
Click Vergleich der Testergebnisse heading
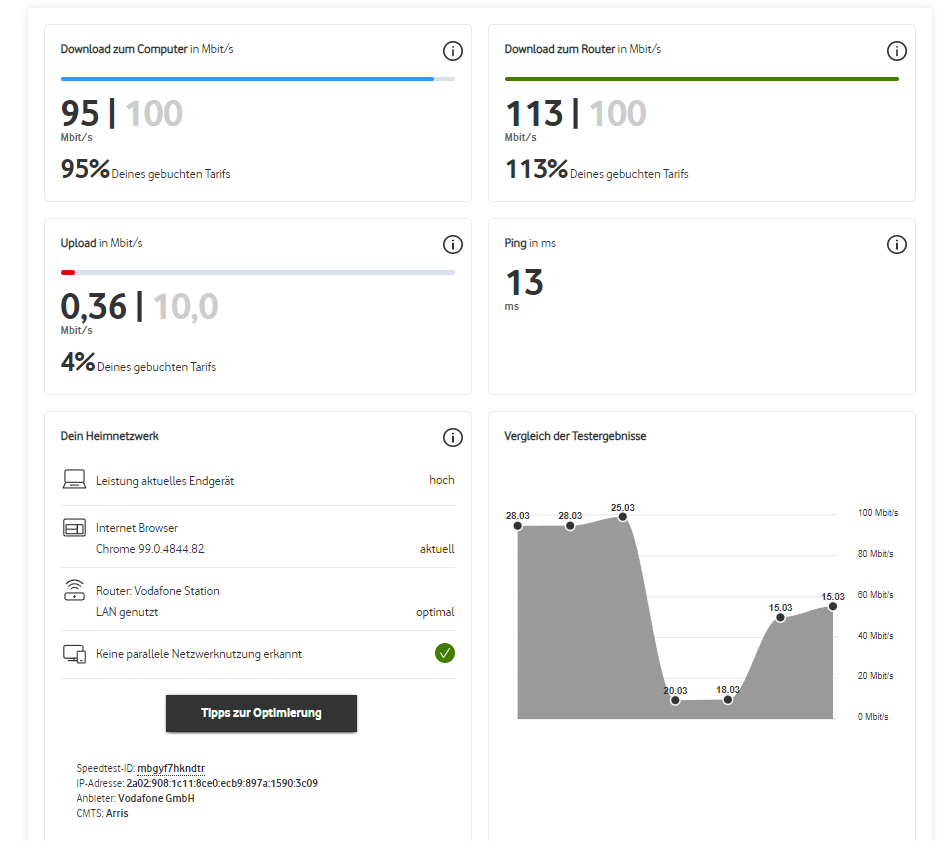(575, 436)
